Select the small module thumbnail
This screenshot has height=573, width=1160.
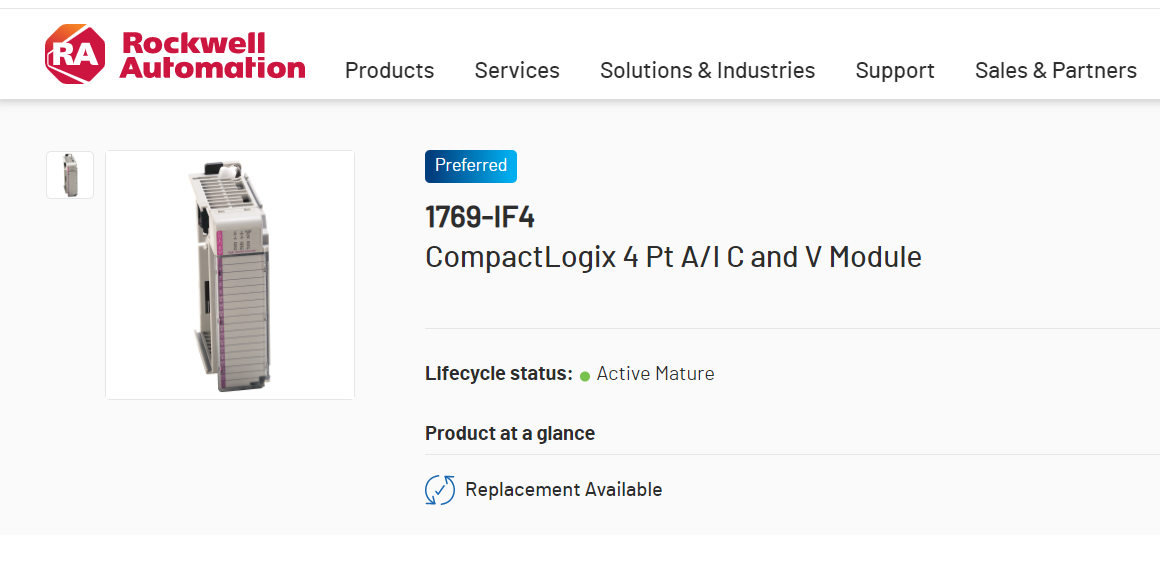click(70, 175)
